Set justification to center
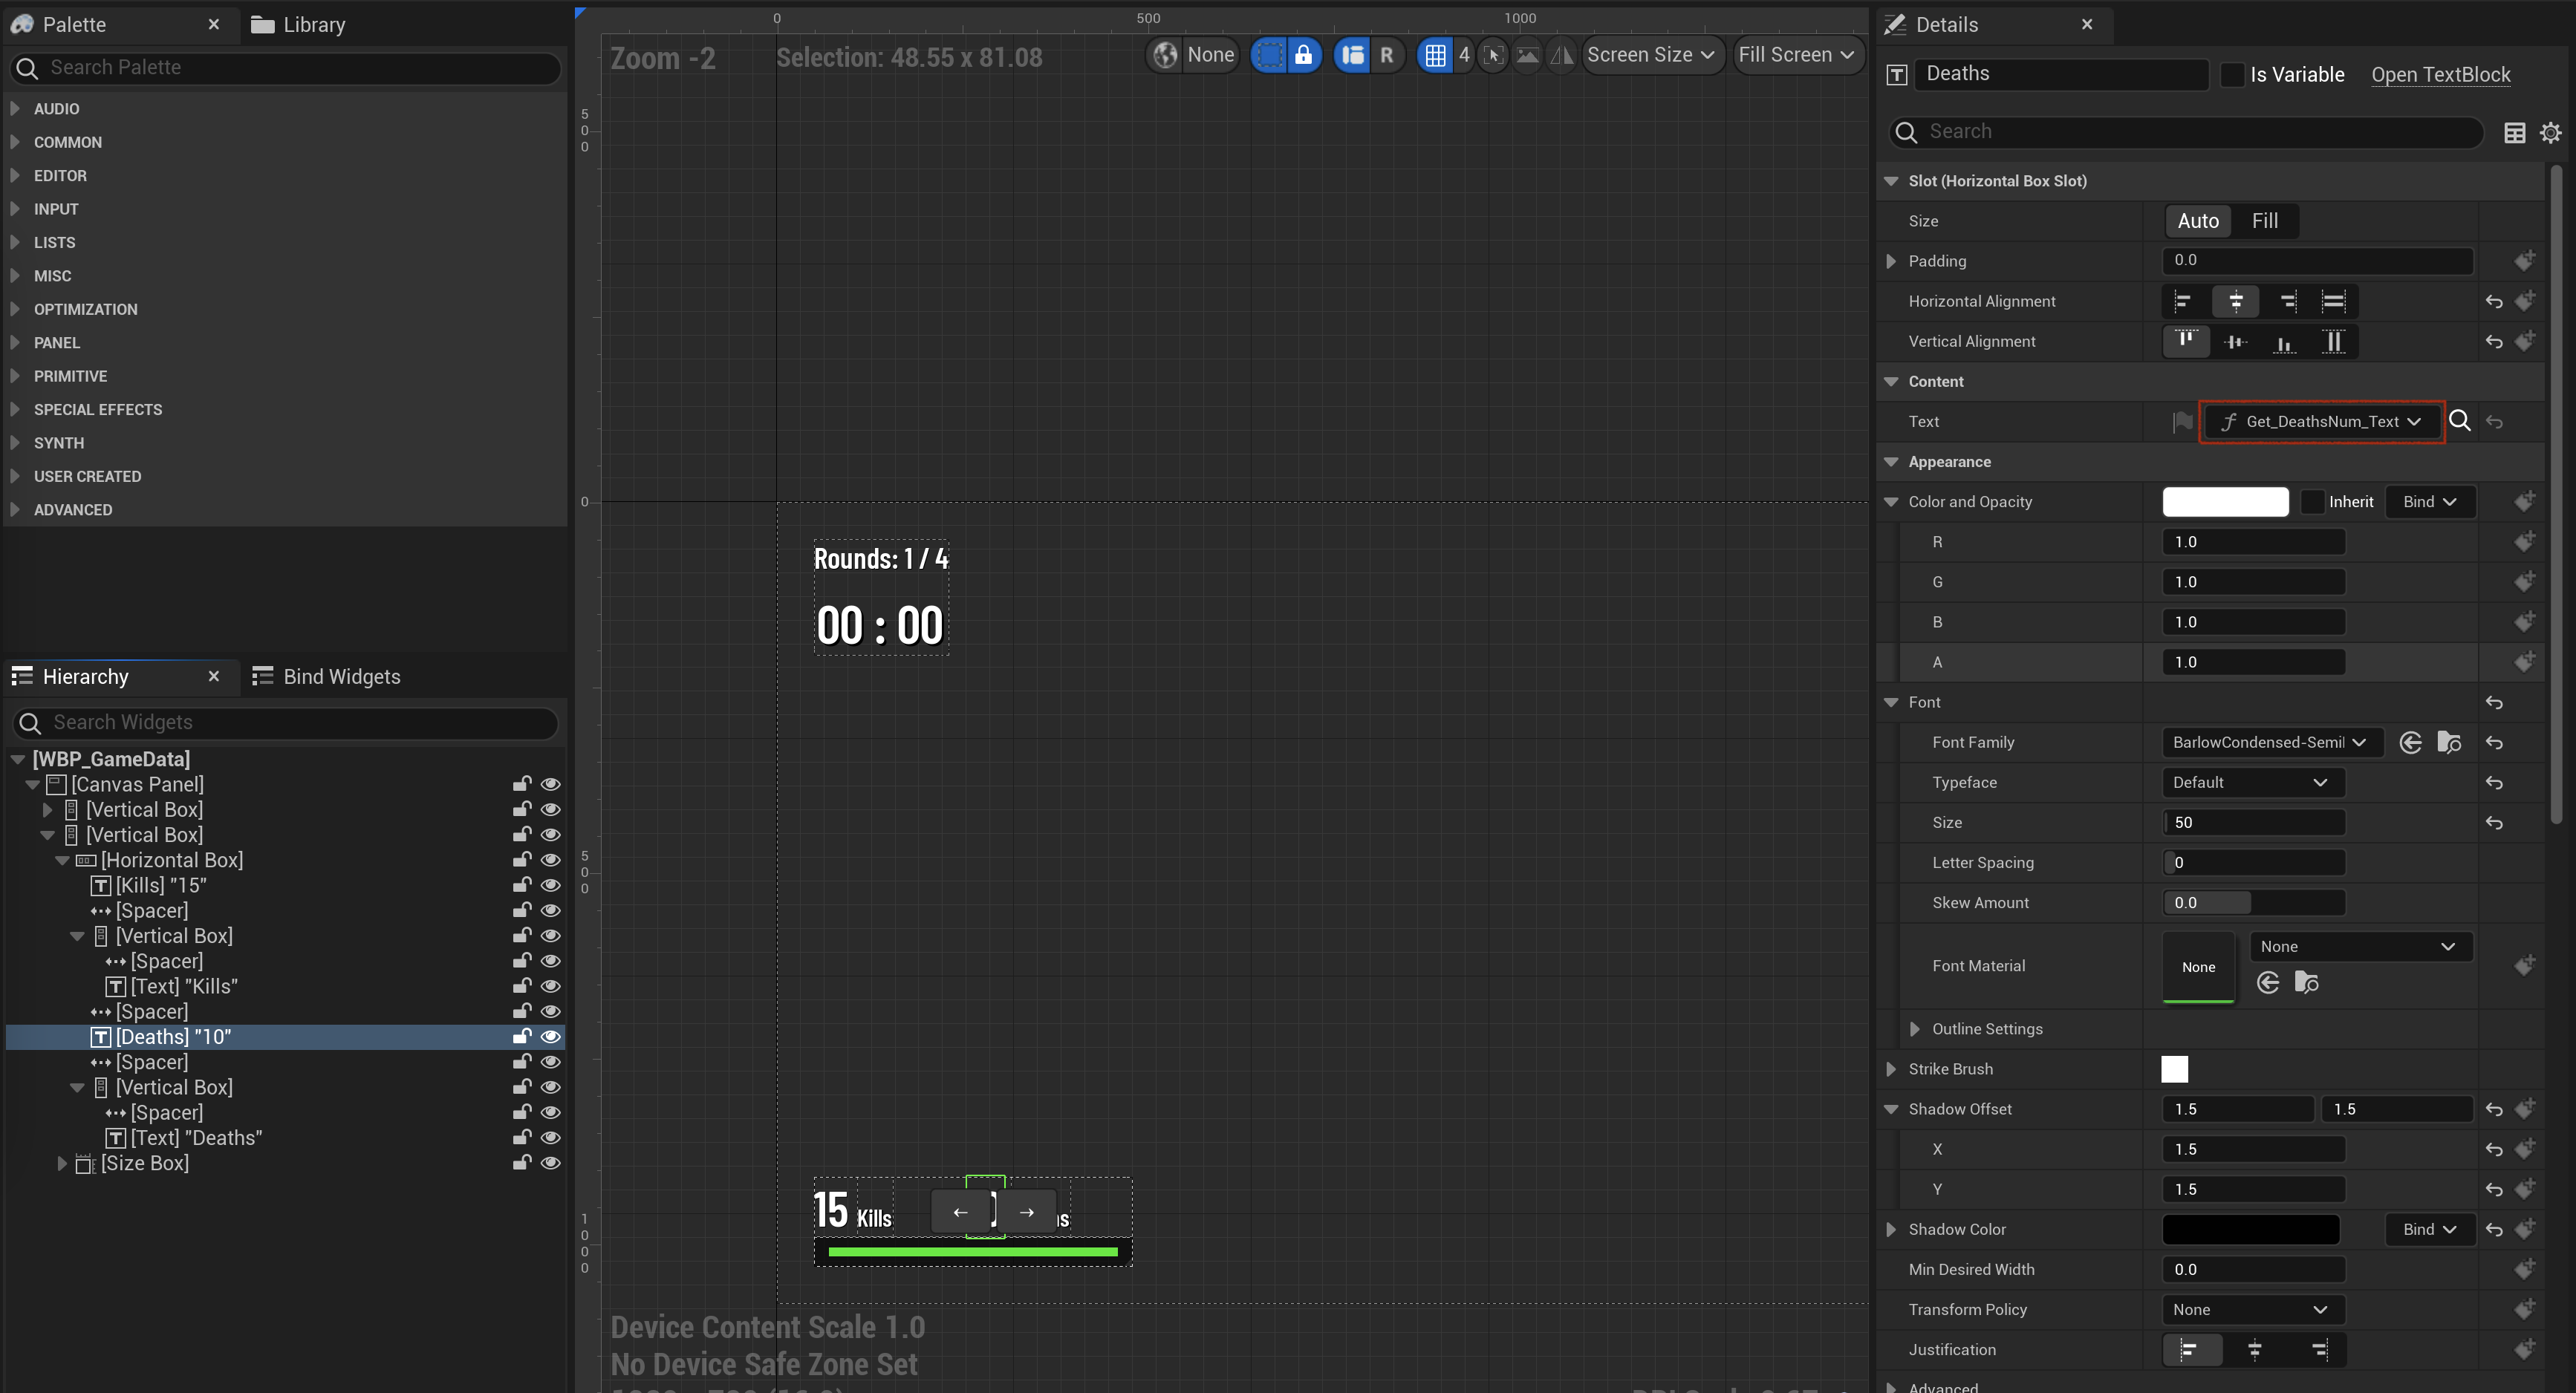 click(2254, 1350)
